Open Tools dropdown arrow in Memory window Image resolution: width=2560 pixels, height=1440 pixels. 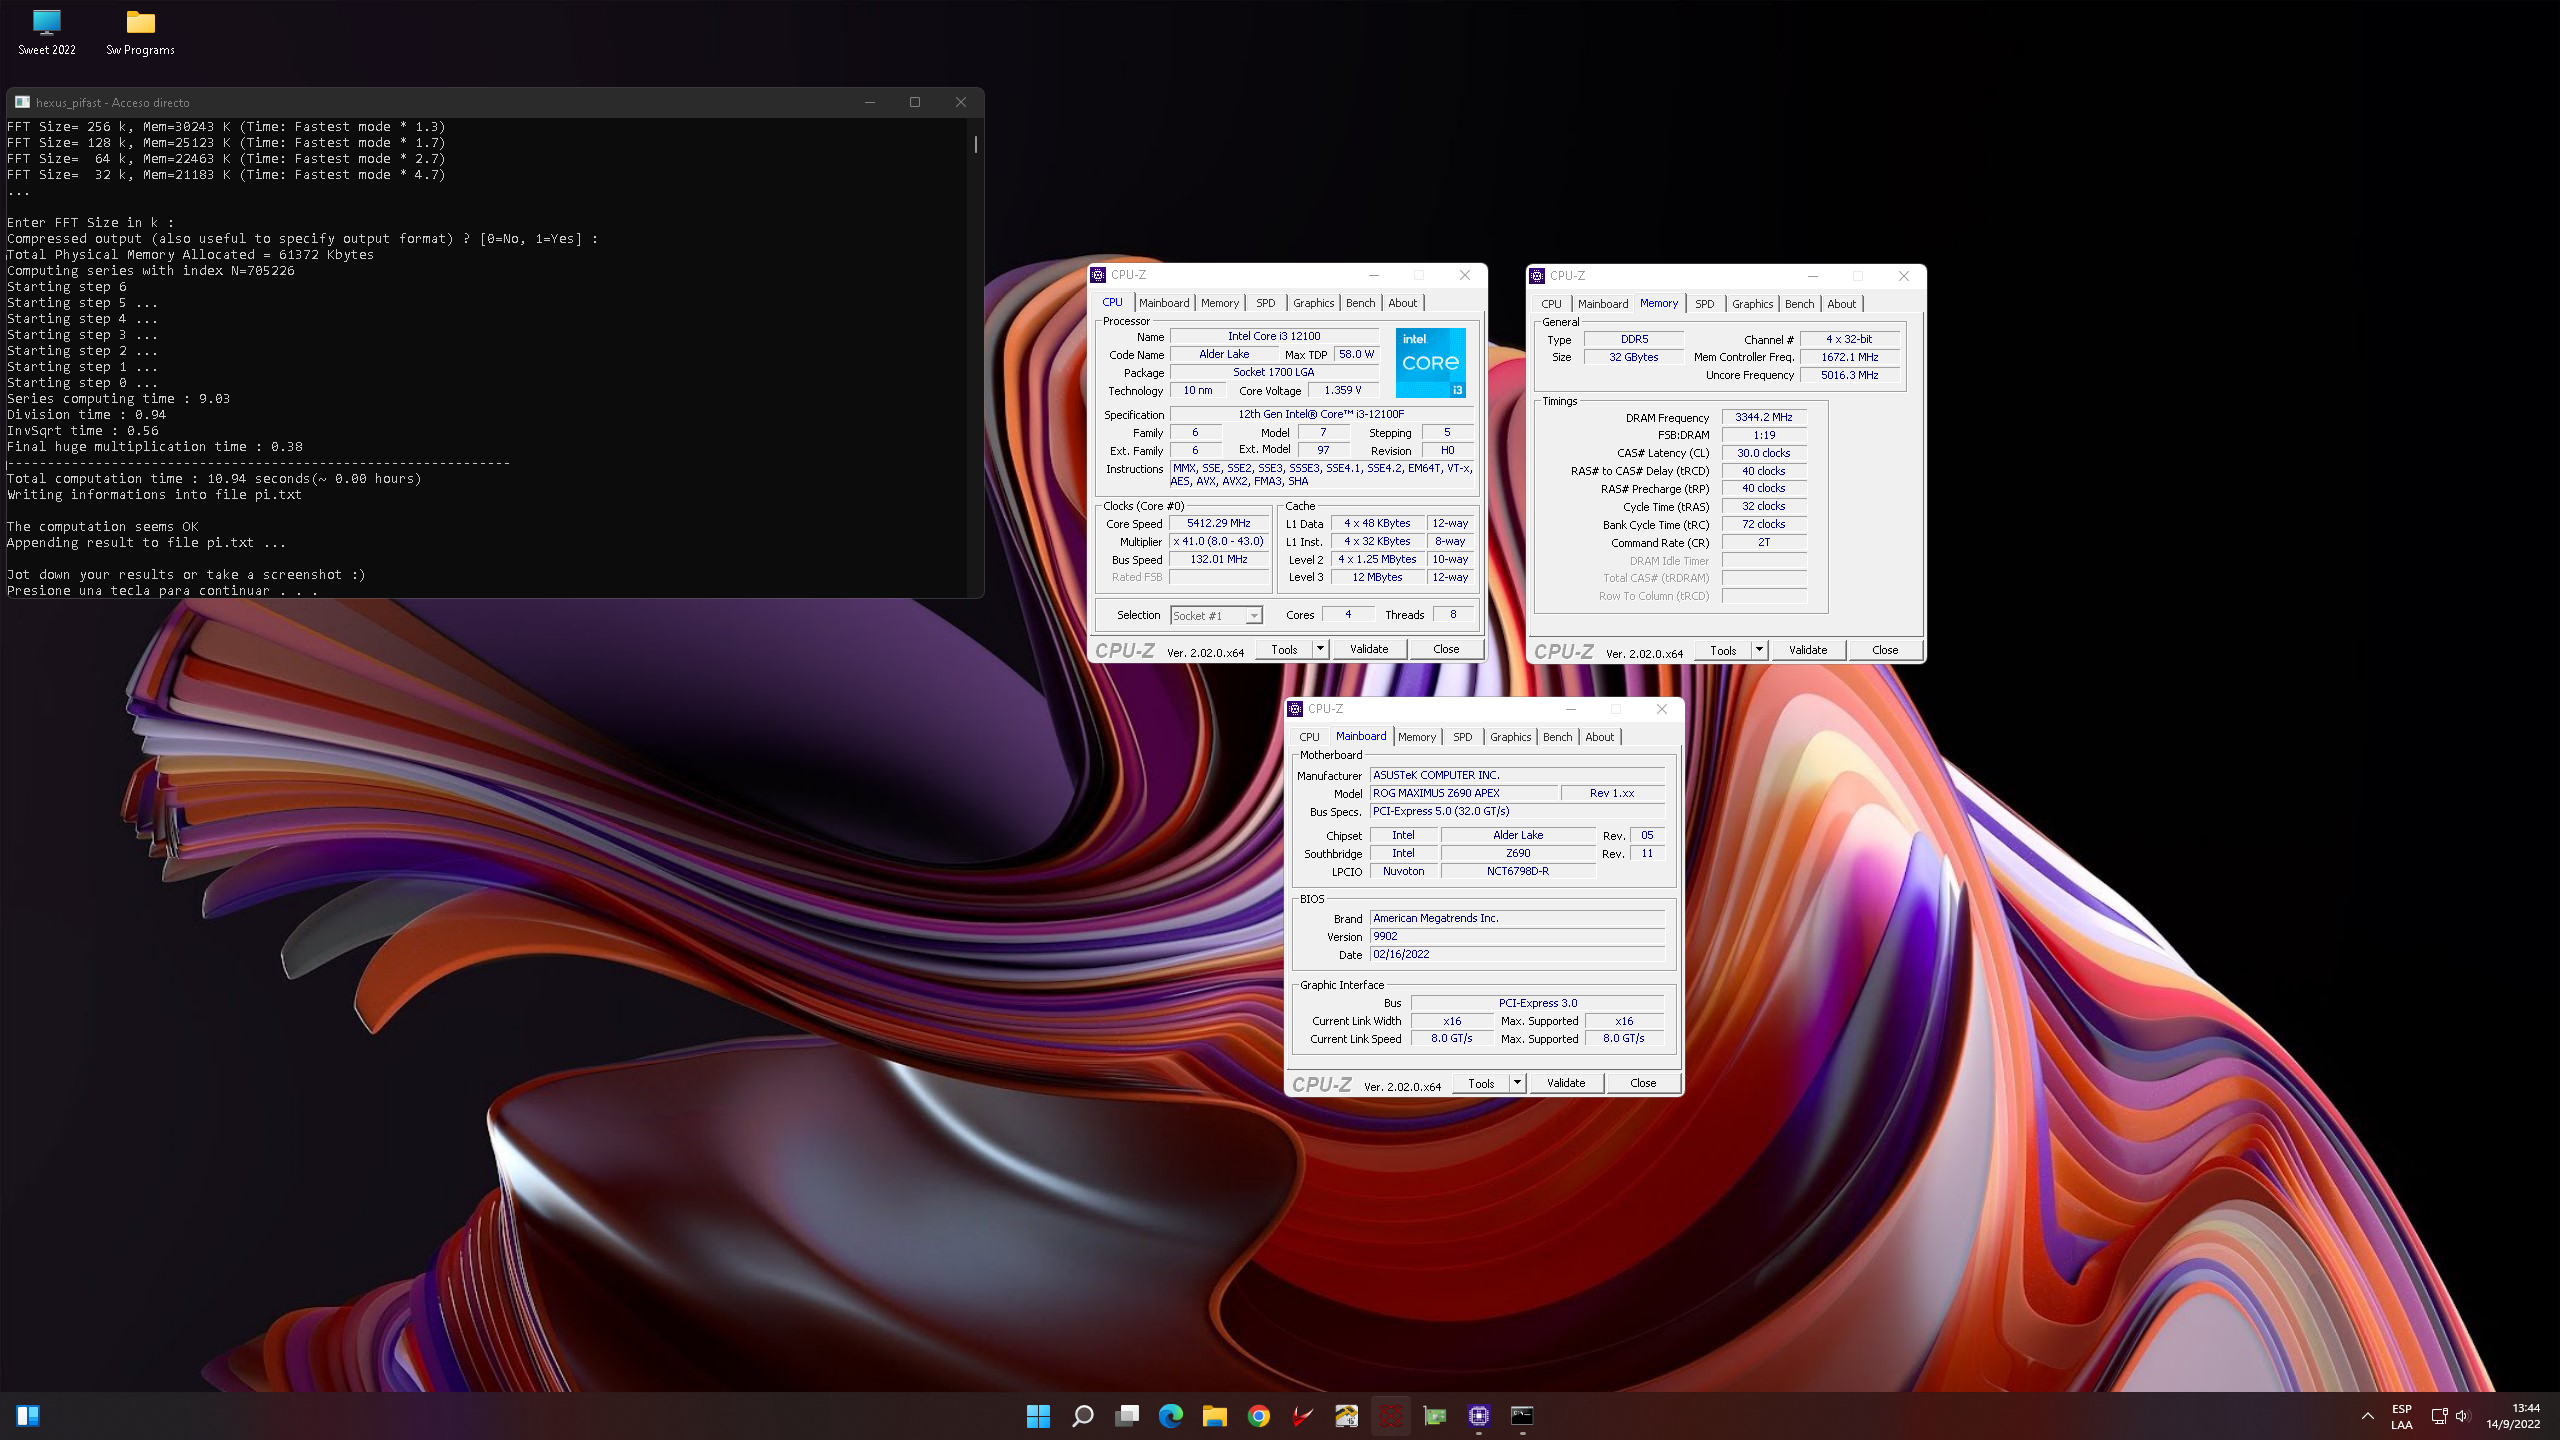1759,650
